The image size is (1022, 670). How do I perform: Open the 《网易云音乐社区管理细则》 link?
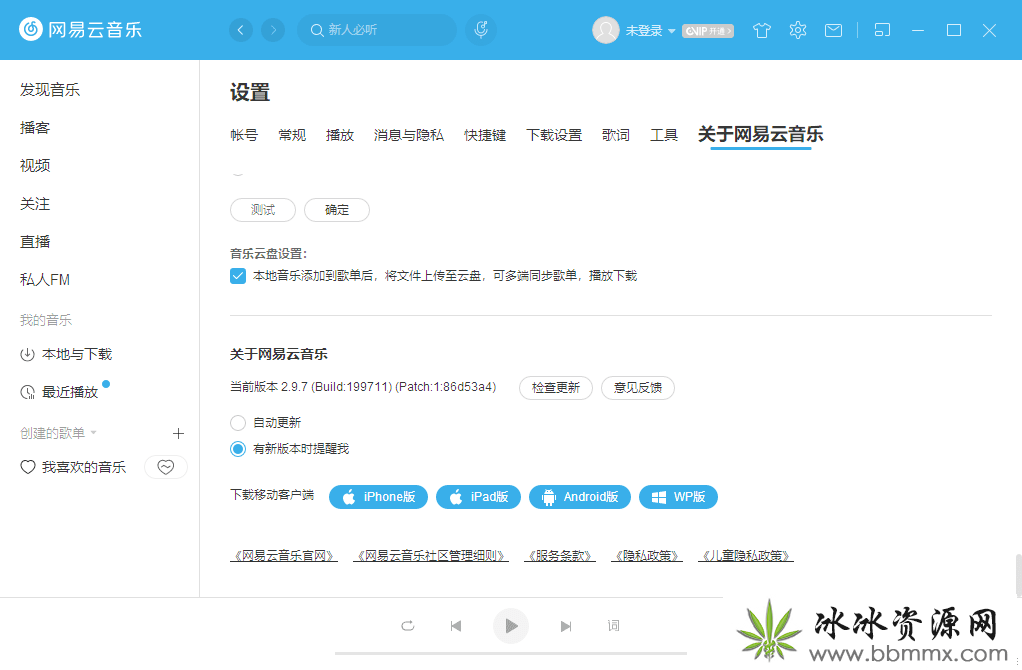[431, 556]
